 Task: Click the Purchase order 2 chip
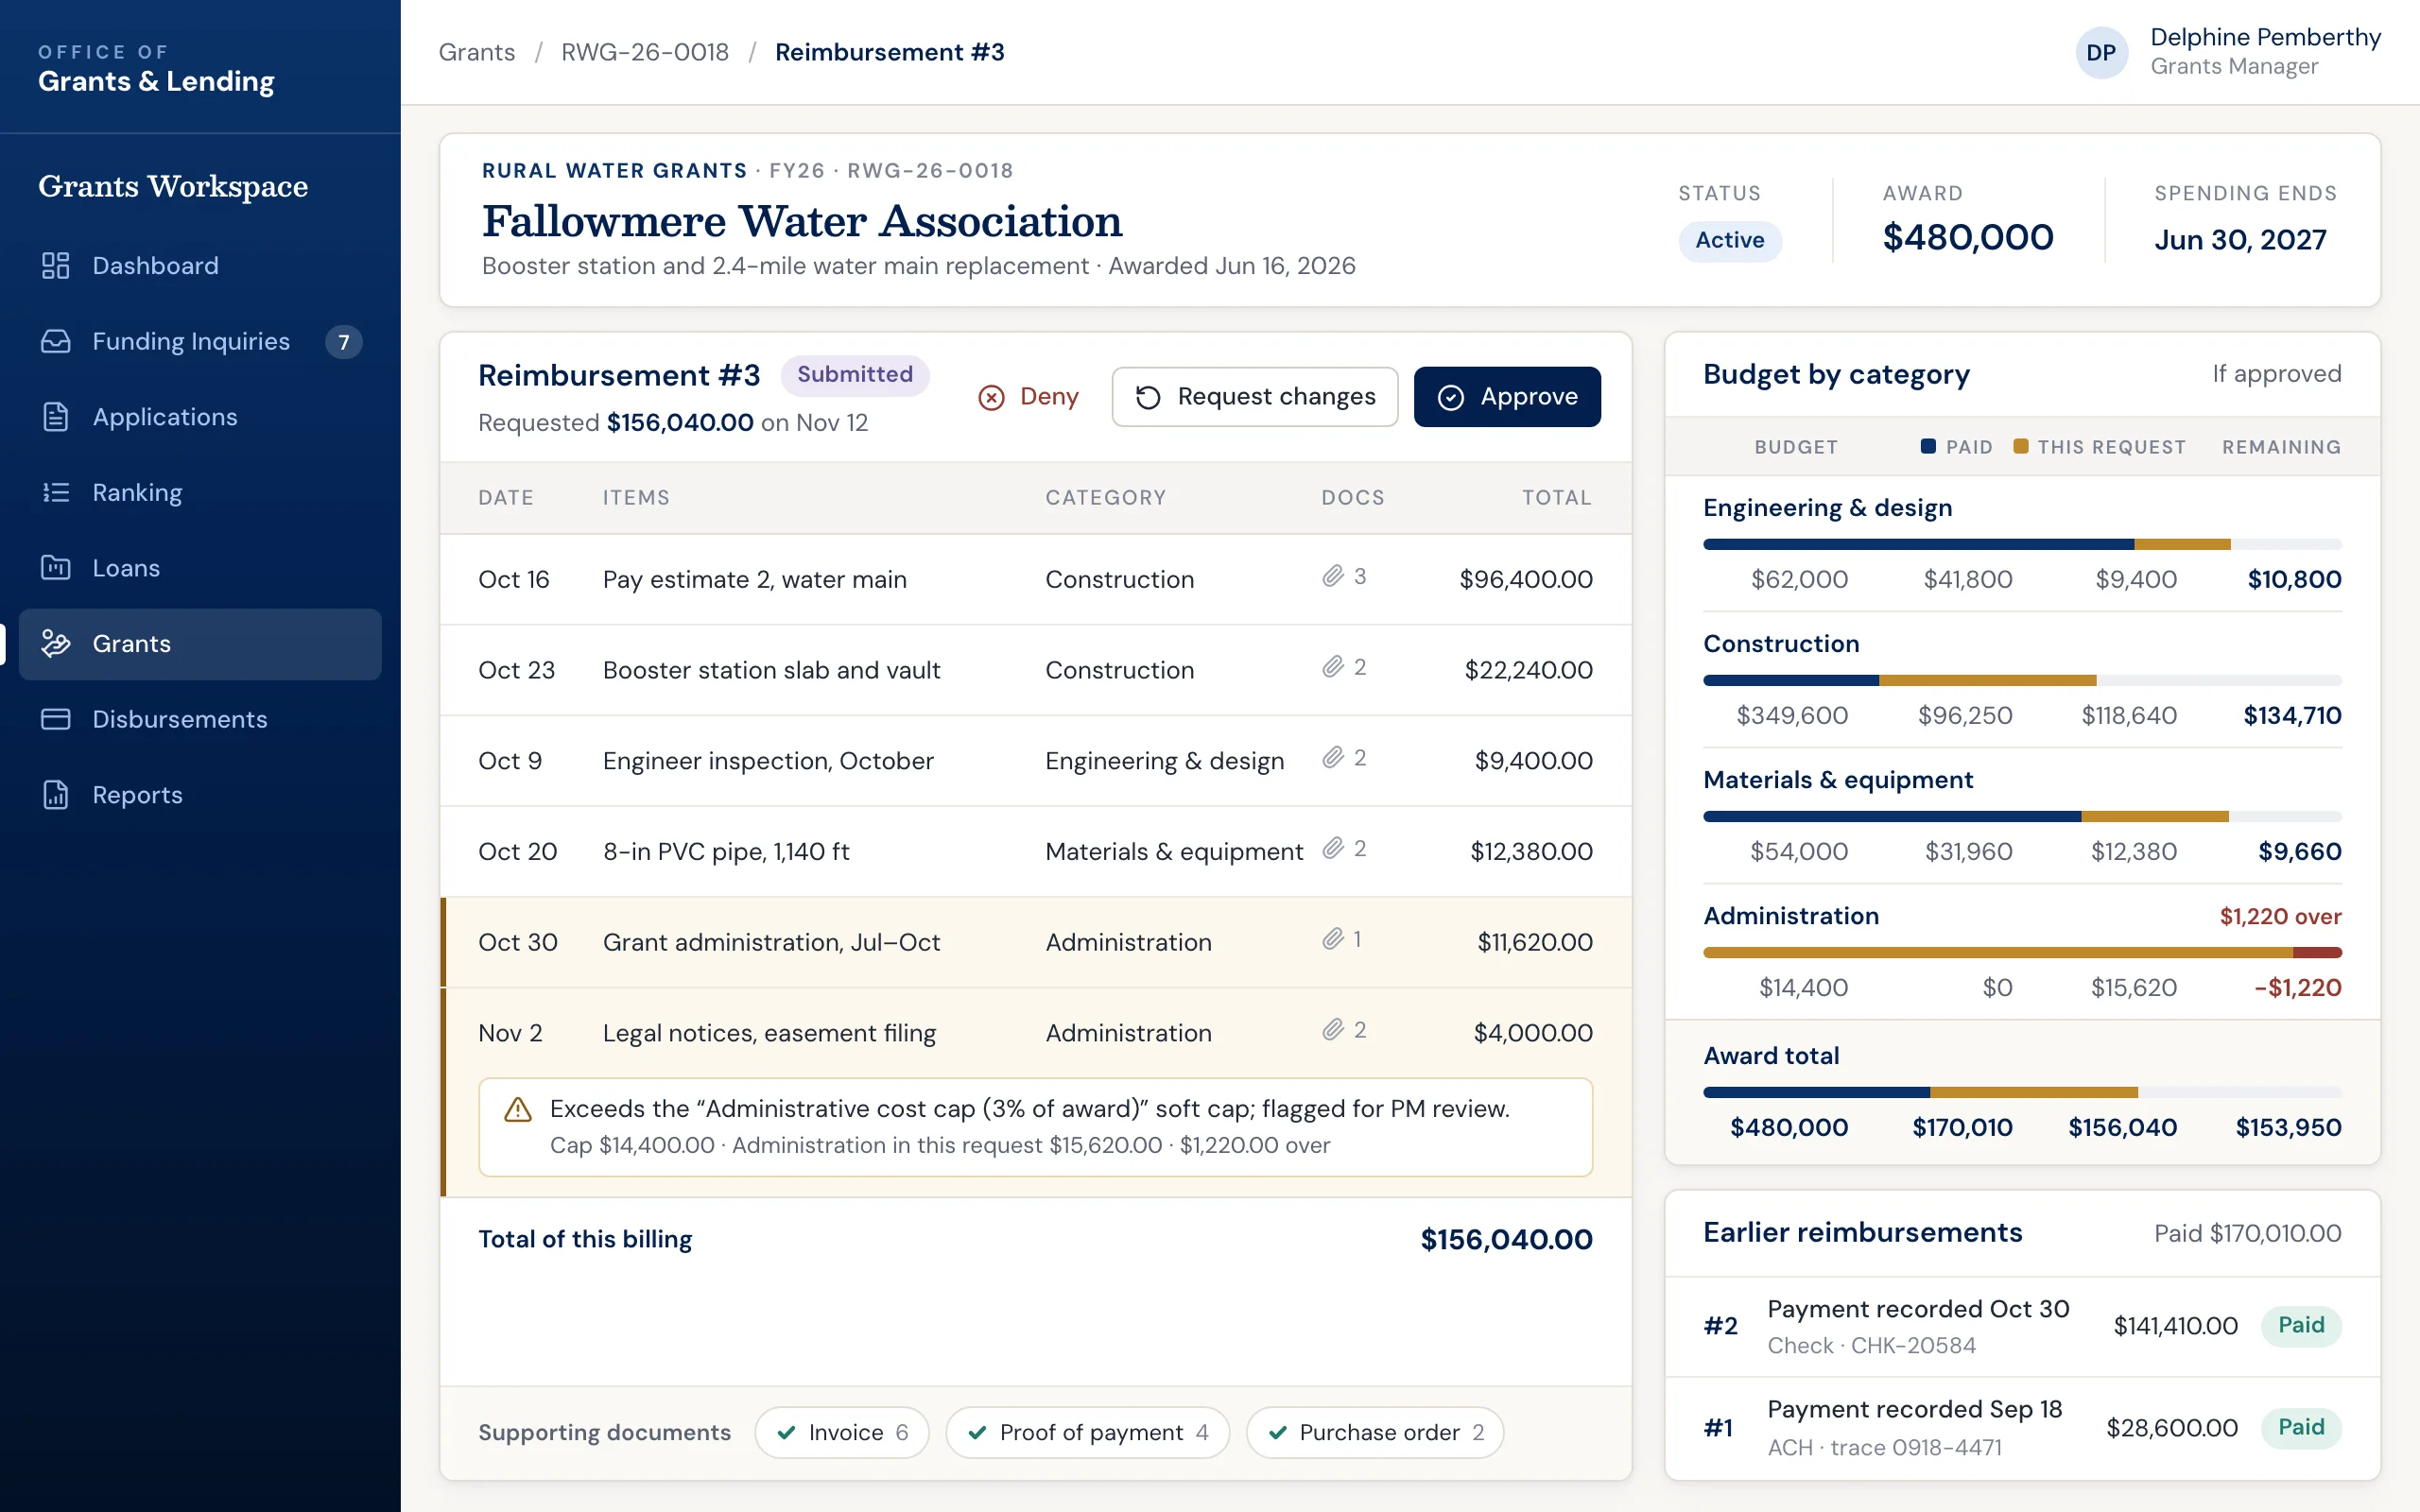pyautogui.click(x=1375, y=1433)
